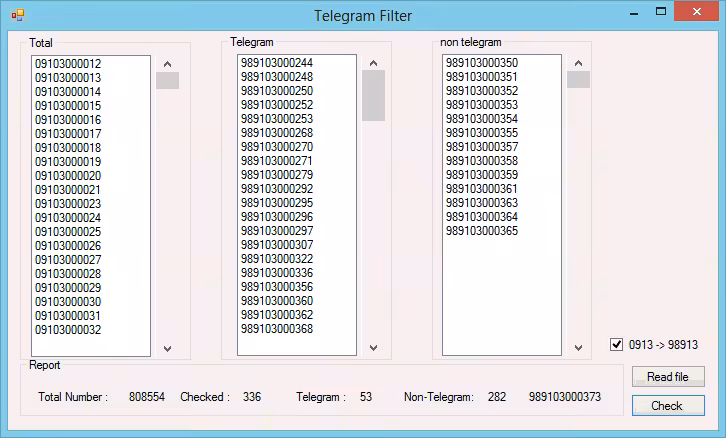The width and height of the screenshot is (726, 438).
Task: Click the Telegram list scrollbar thumb
Action: pos(374,95)
